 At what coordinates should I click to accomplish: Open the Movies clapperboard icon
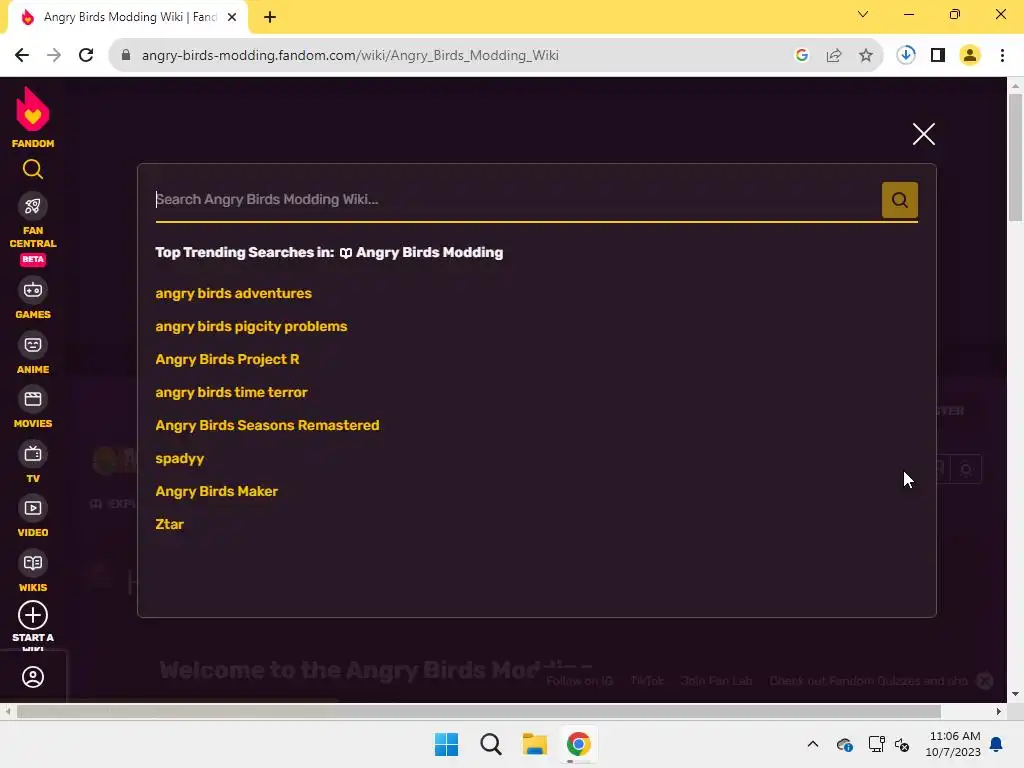click(33, 399)
